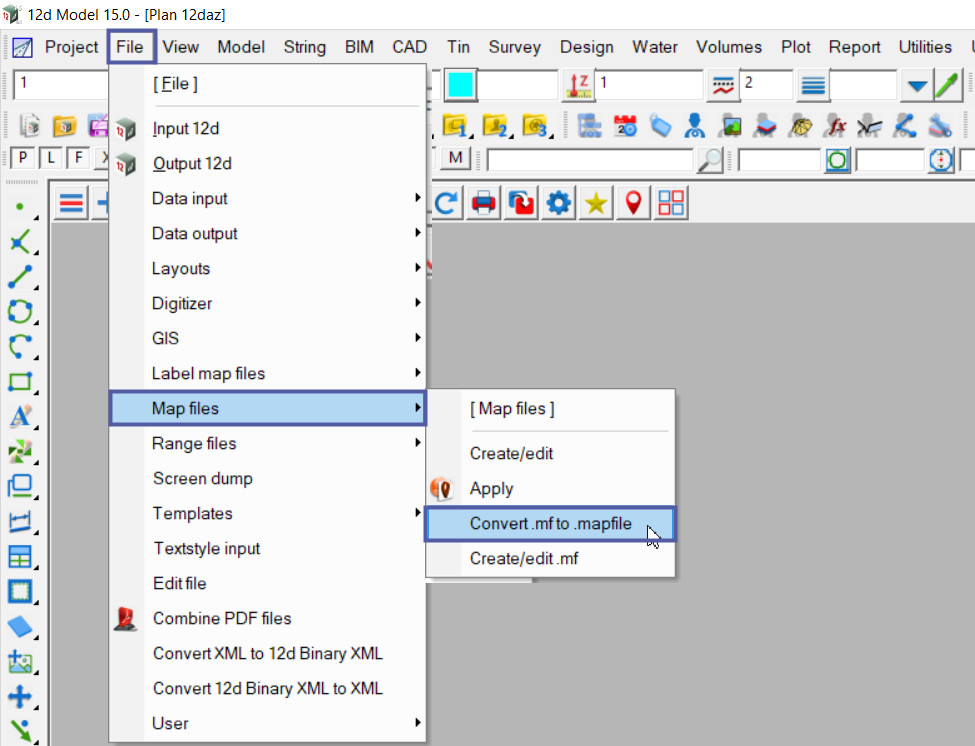The image size is (975, 746).
Task: Open the Report menu
Action: pos(854,47)
